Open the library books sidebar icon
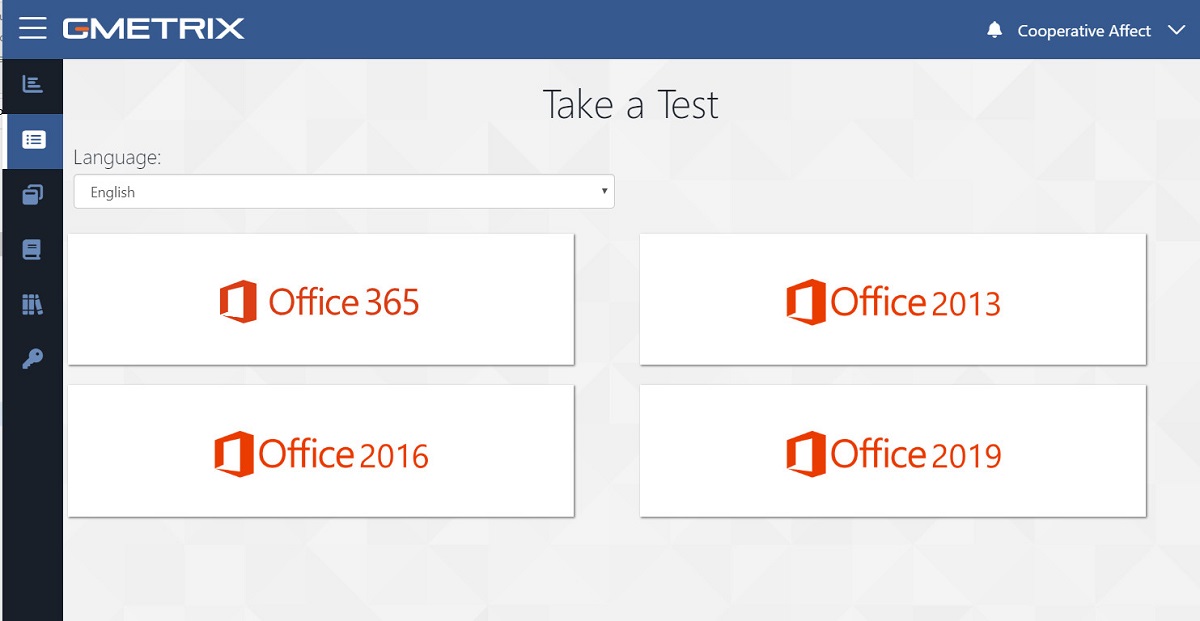The width and height of the screenshot is (1200, 621). [32, 304]
